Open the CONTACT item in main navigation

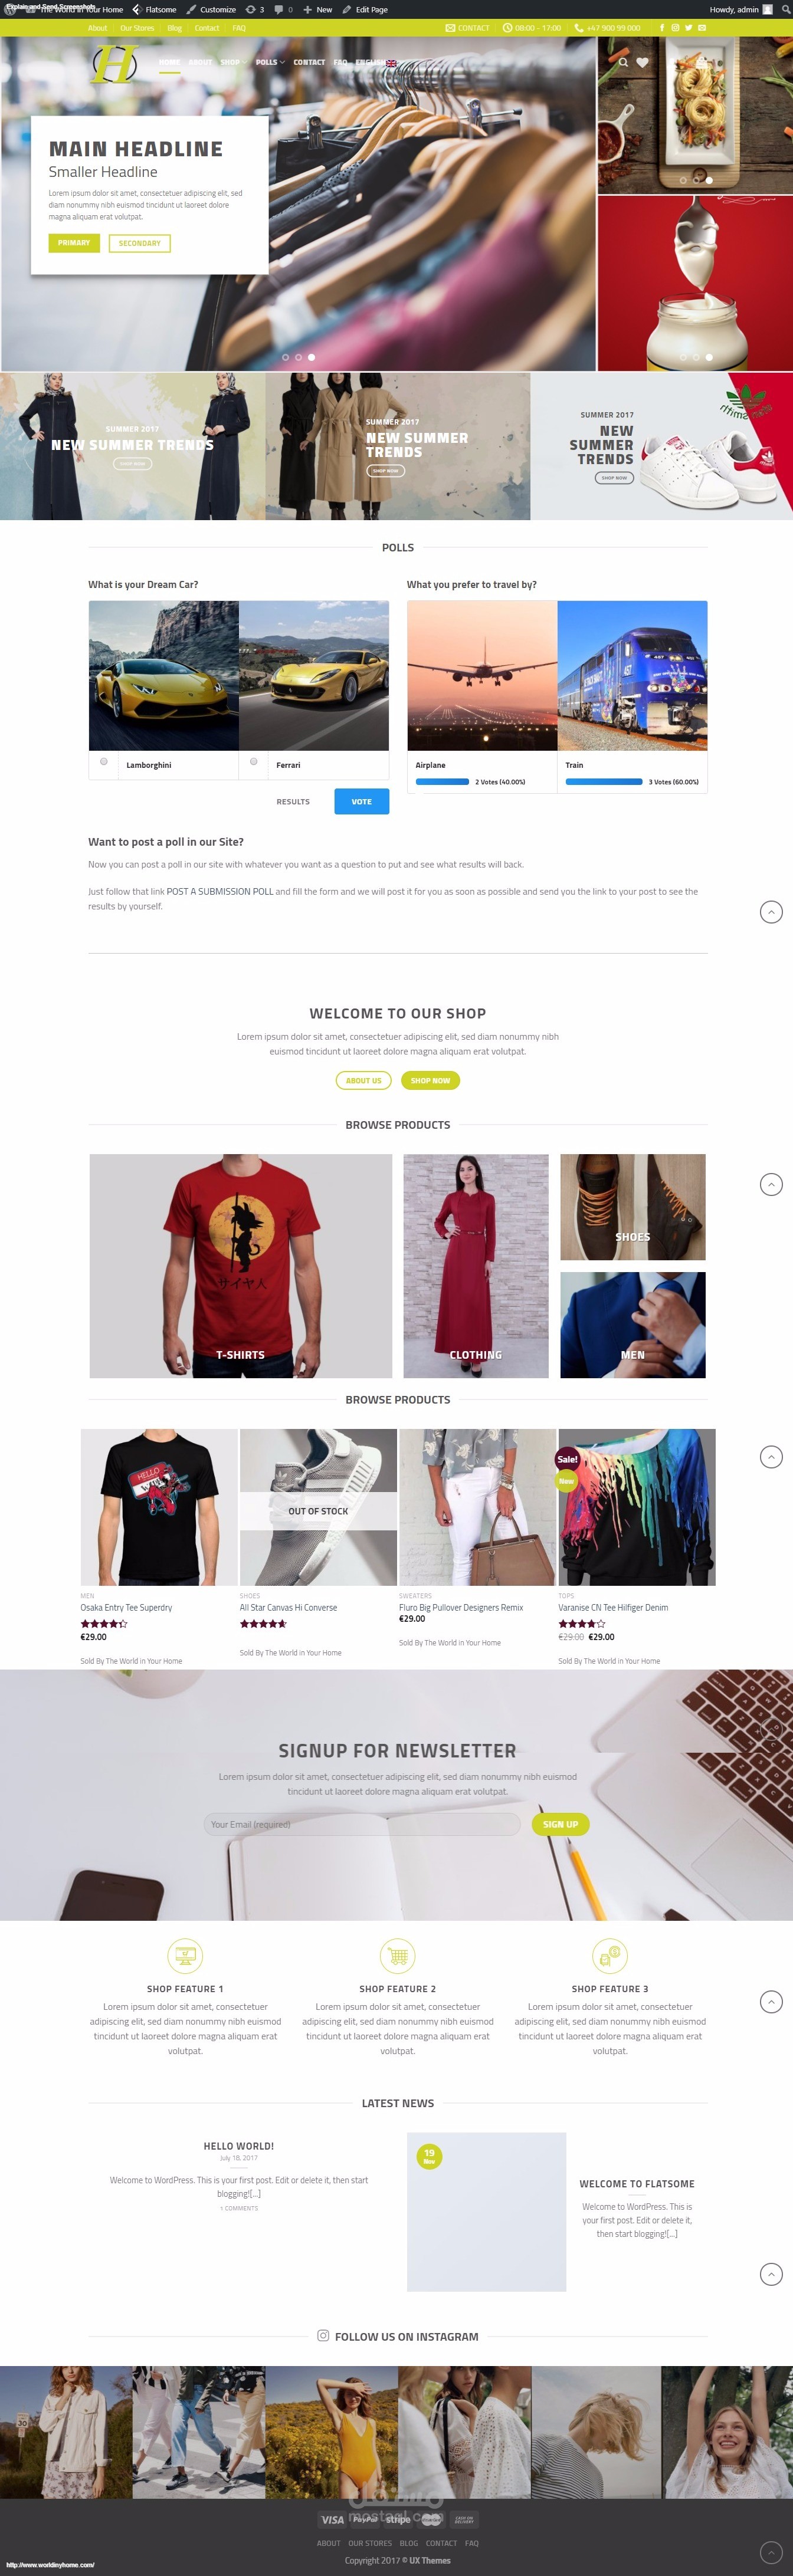coord(309,62)
